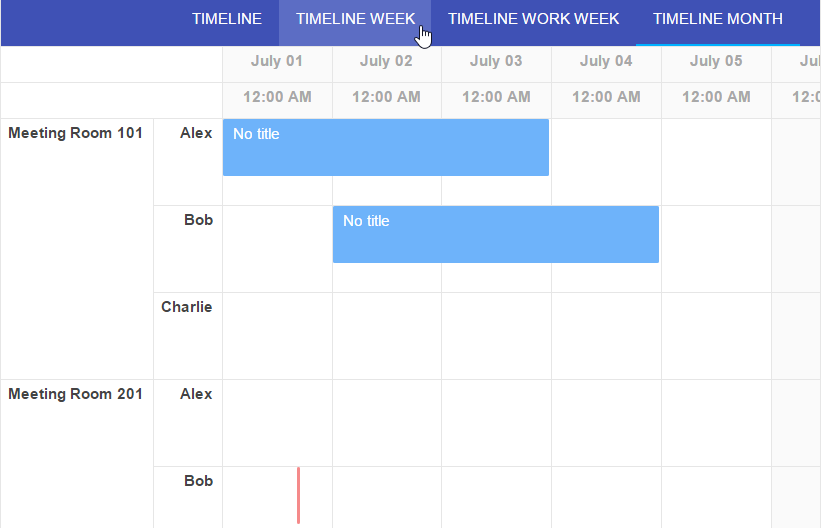Click the July 02 date header

click(x=387, y=61)
